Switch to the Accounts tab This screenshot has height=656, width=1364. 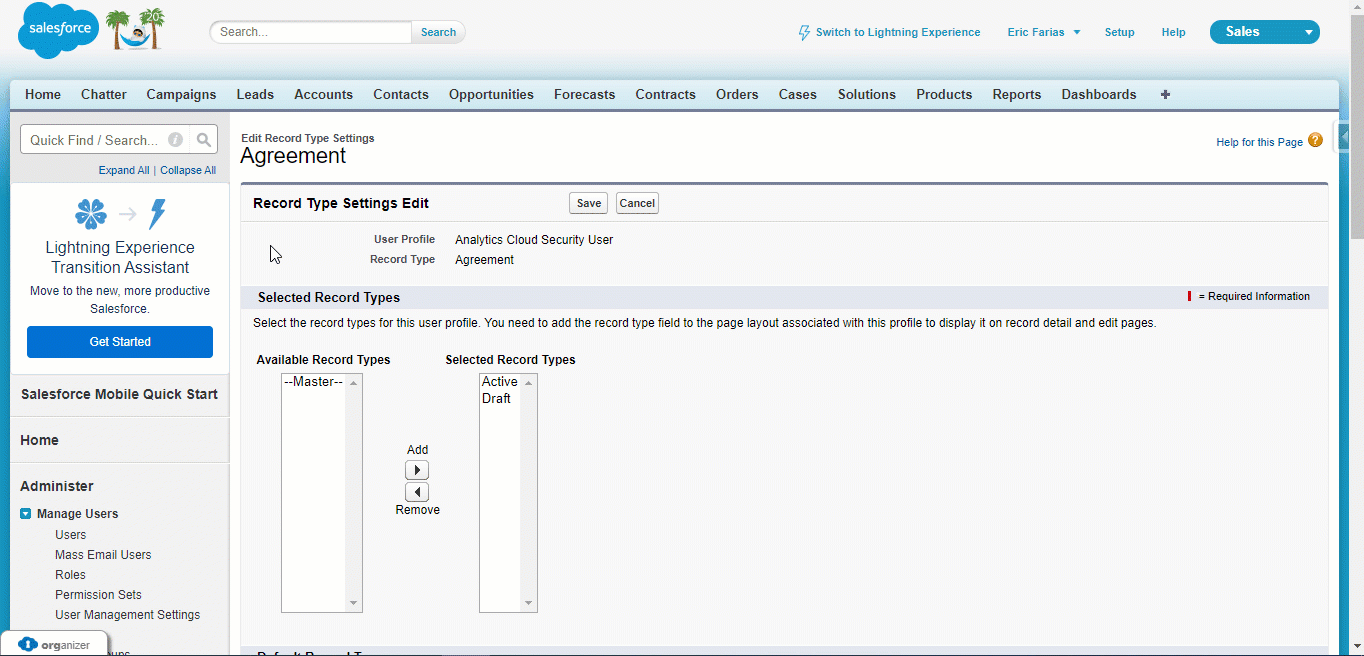[x=323, y=94]
